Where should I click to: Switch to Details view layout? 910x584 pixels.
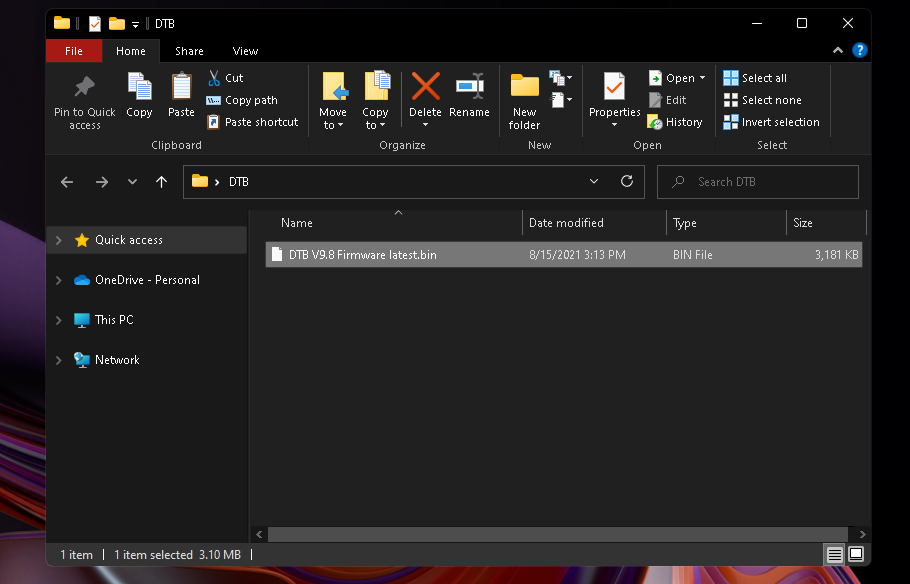click(x=834, y=554)
